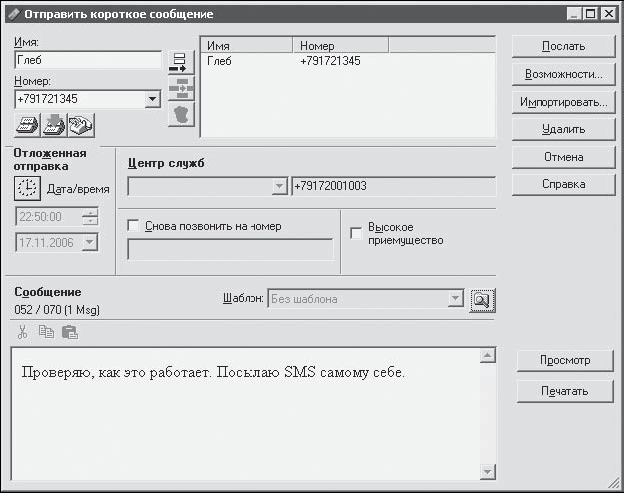Click the Импортировать... button
This screenshot has height=493, width=624.
(x=564, y=102)
